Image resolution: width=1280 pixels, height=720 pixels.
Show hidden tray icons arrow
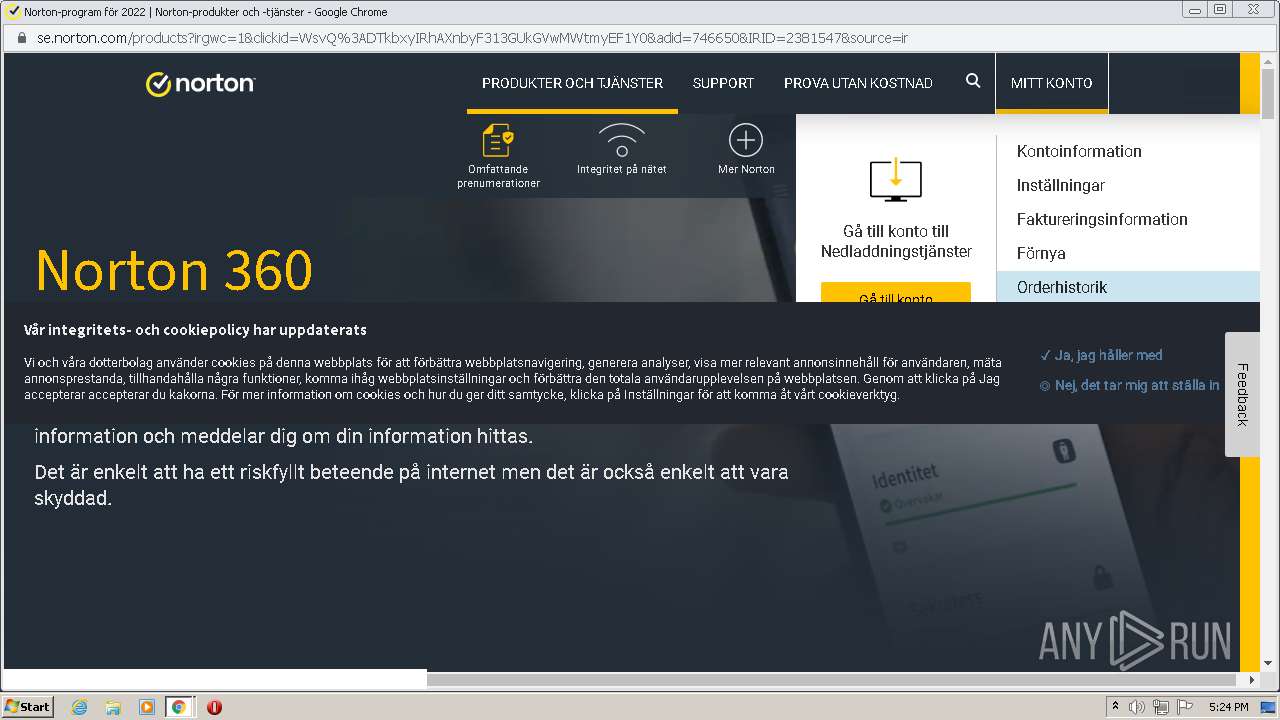tap(1115, 707)
